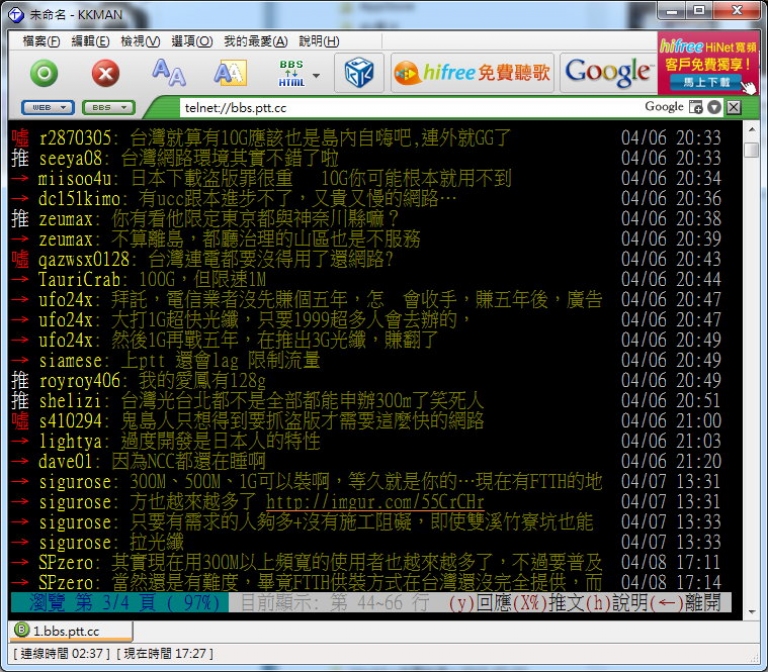Click the royroy406 comment line
This screenshot has width=768, height=672.
(366, 381)
